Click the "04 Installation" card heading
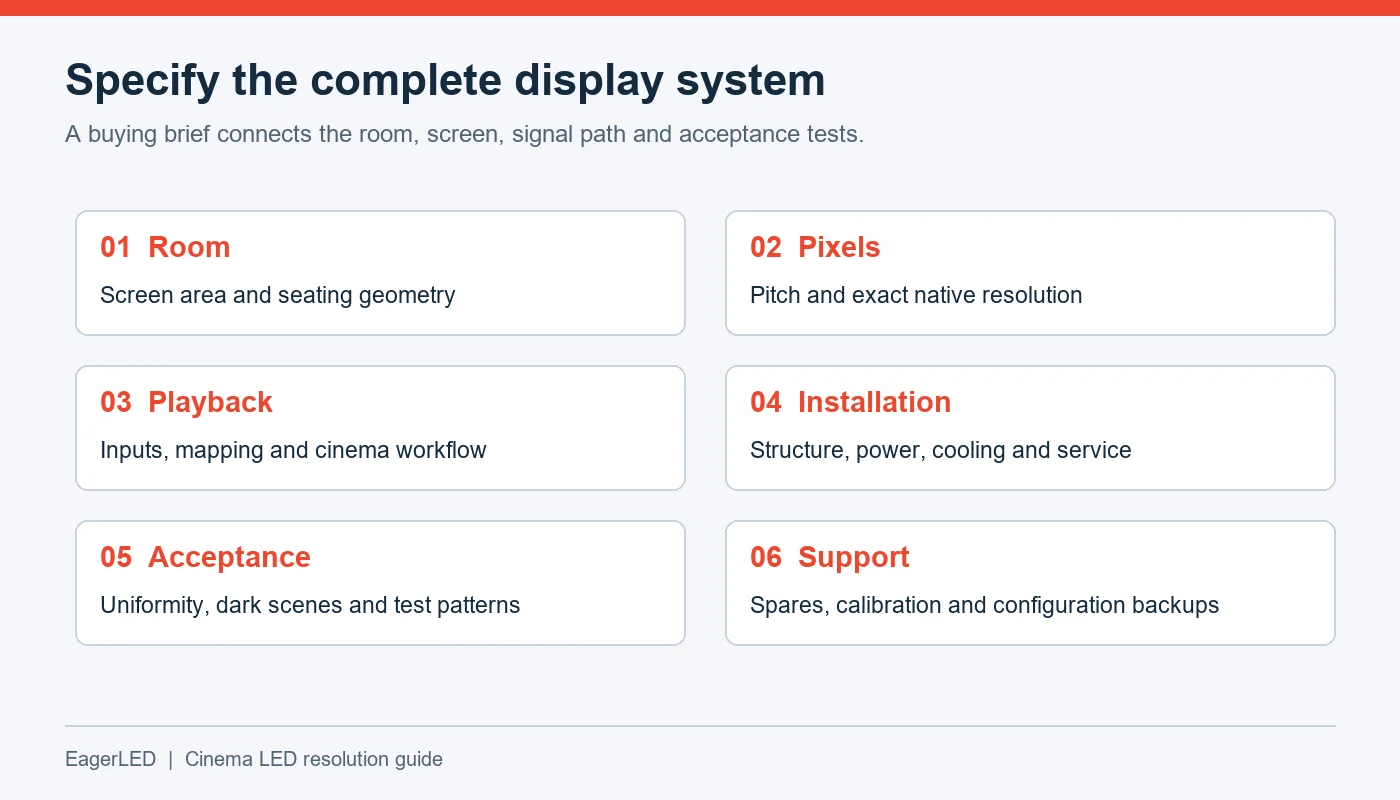The height and width of the screenshot is (800, 1400). pos(850,402)
